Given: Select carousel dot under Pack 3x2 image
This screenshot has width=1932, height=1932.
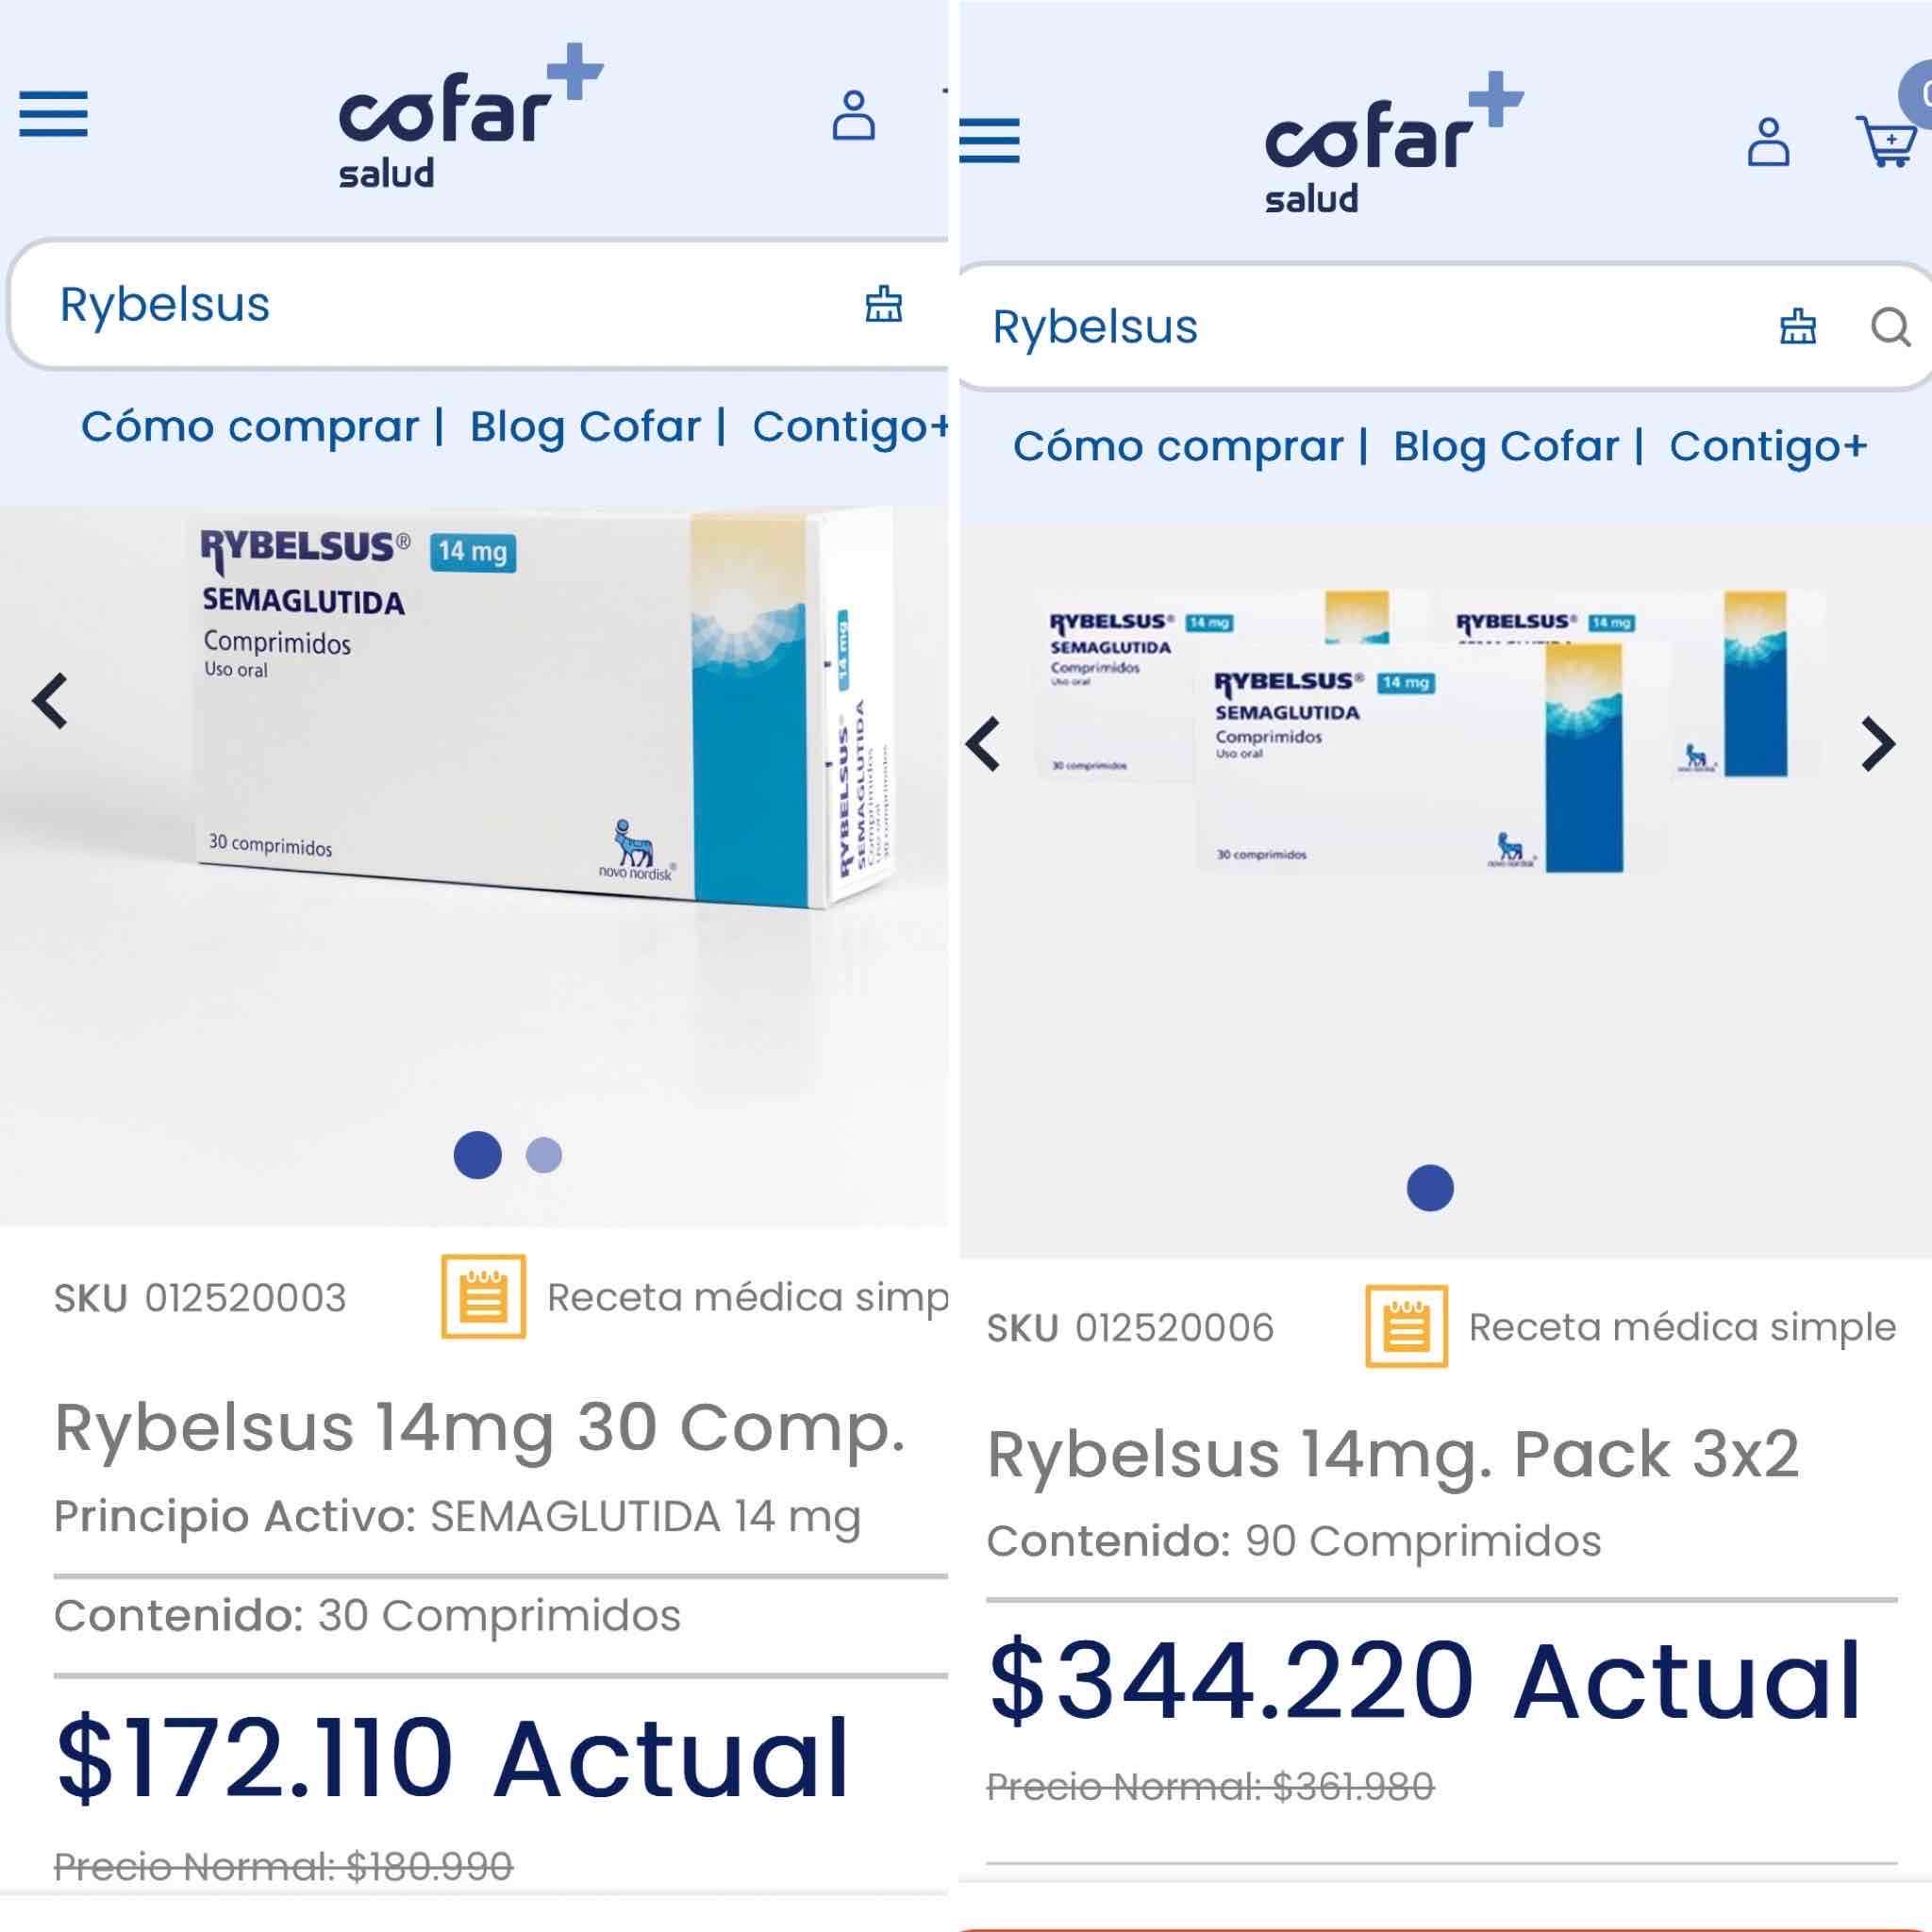Looking at the screenshot, I should [x=1429, y=1188].
